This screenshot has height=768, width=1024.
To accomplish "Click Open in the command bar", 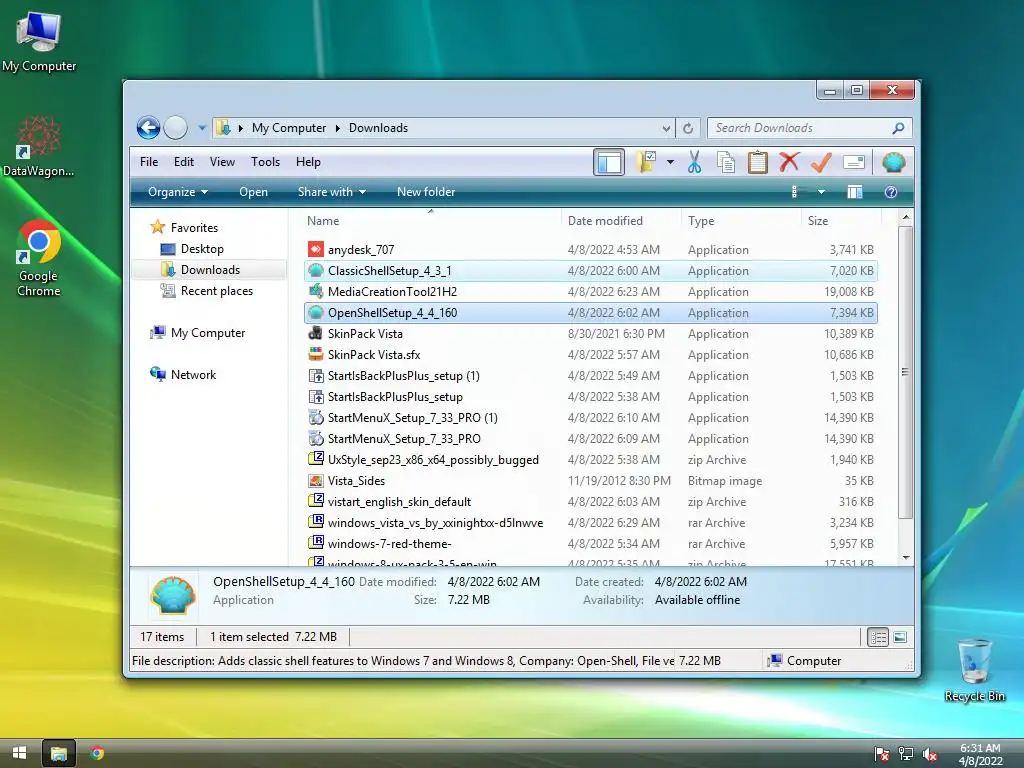I will 253,192.
